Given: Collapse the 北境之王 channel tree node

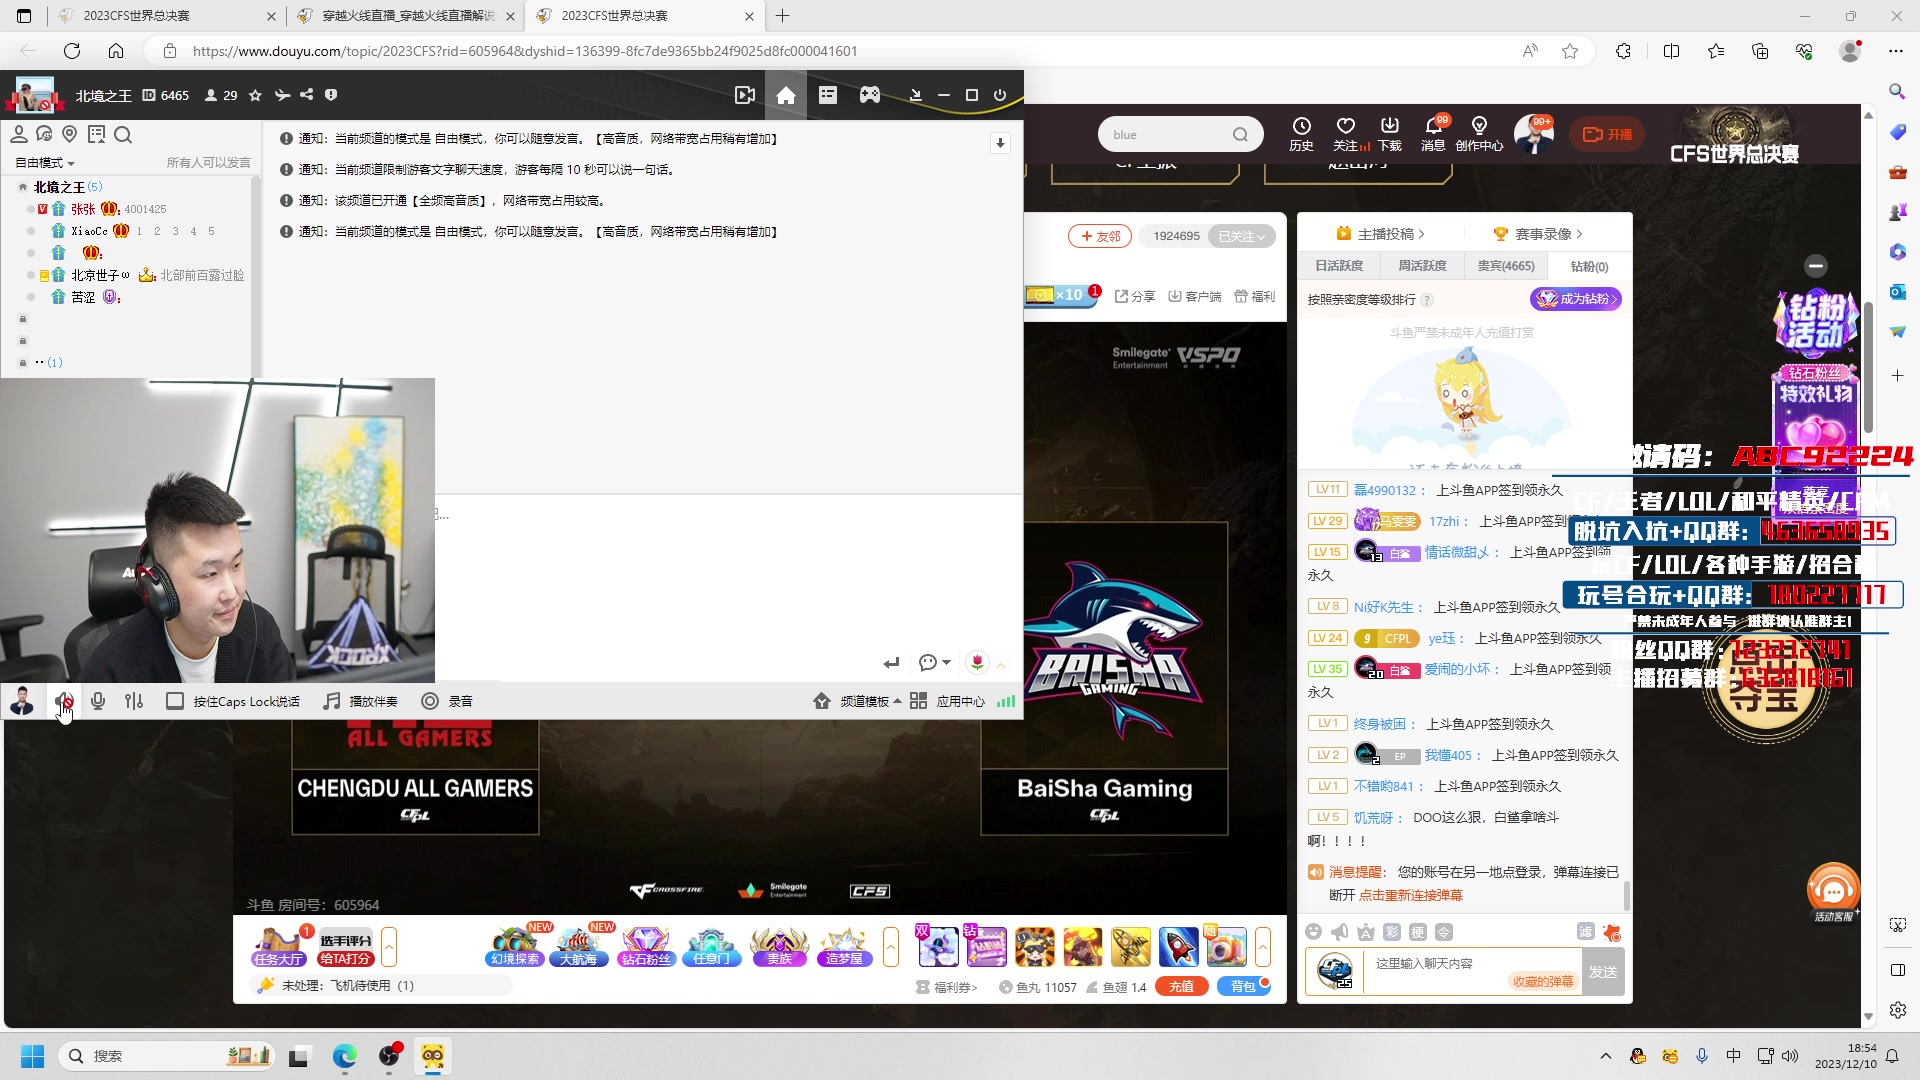Looking at the screenshot, I should click(x=23, y=187).
